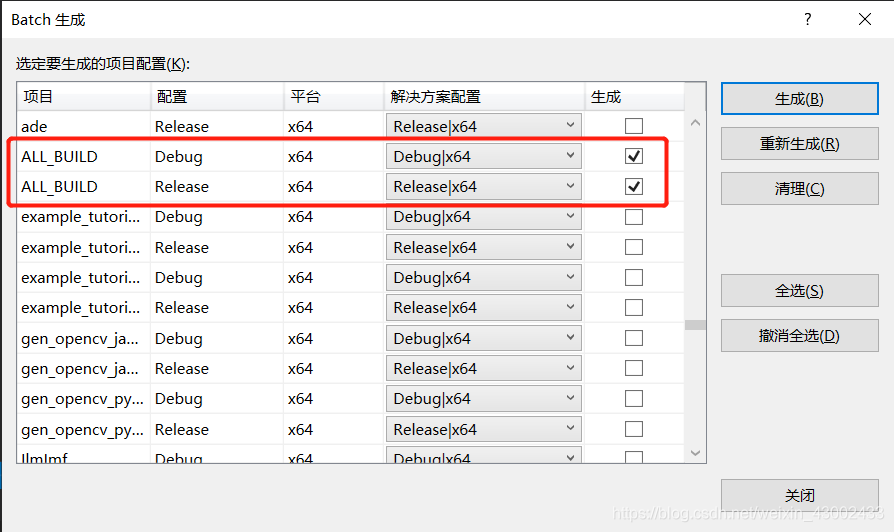This screenshot has width=894, height=532.
Task: Uncheck the build box for ALL_BUILD Release
Action: point(633,186)
